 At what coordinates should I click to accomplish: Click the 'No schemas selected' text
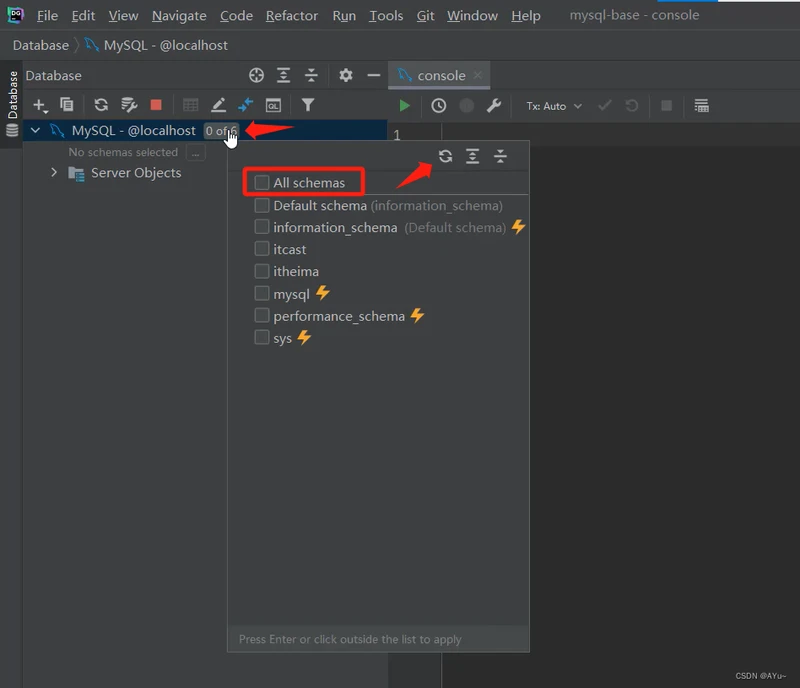pyautogui.click(x=123, y=152)
